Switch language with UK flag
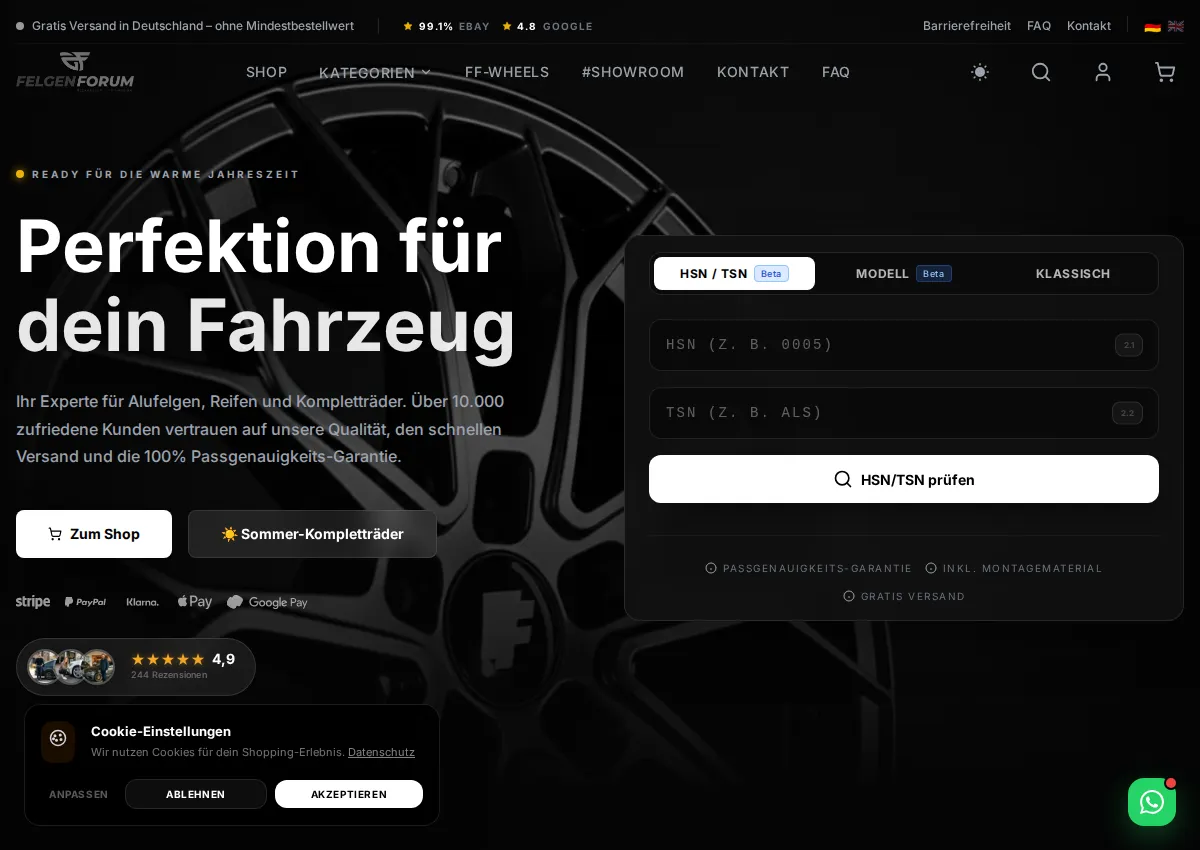The image size is (1200, 850). (x=1176, y=26)
